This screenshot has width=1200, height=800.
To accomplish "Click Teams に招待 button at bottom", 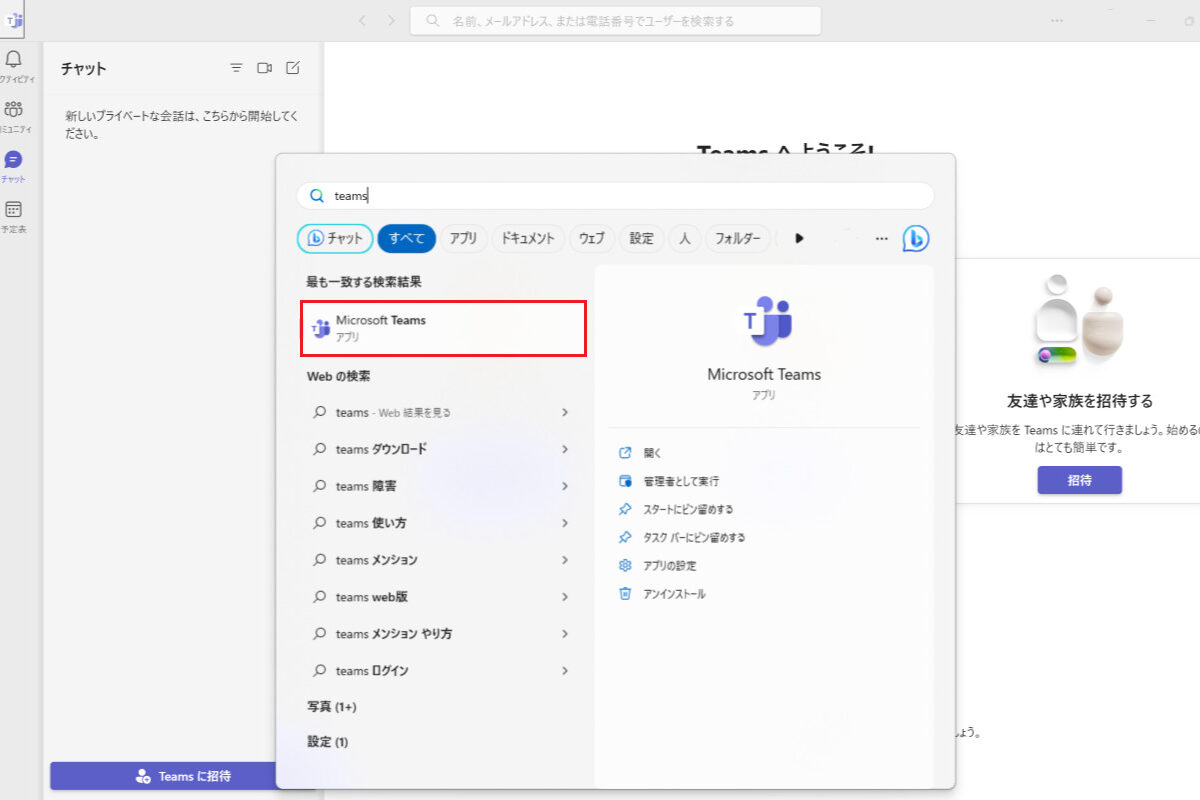I will click(x=183, y=776).
